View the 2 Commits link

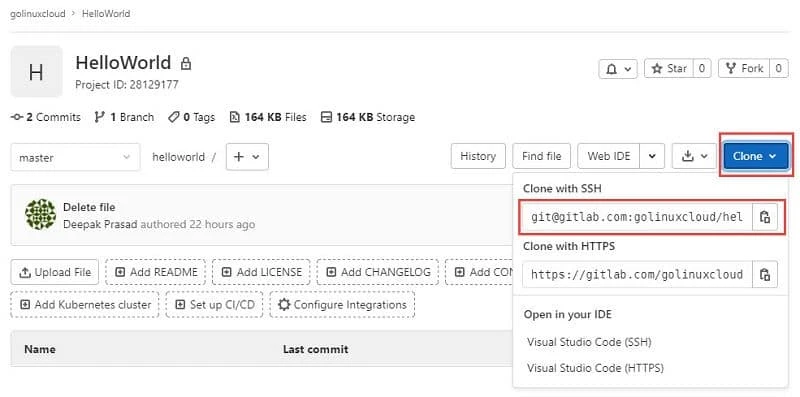pyautogui.click(x=45, y=117)
